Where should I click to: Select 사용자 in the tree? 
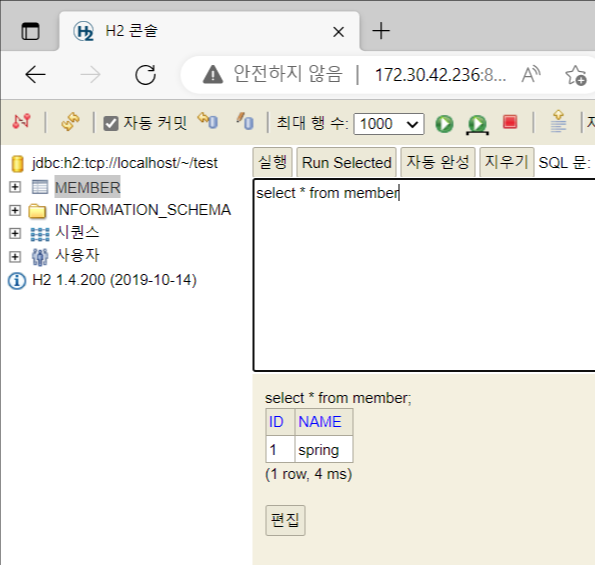pyautogui.click(x=77, y=255)
